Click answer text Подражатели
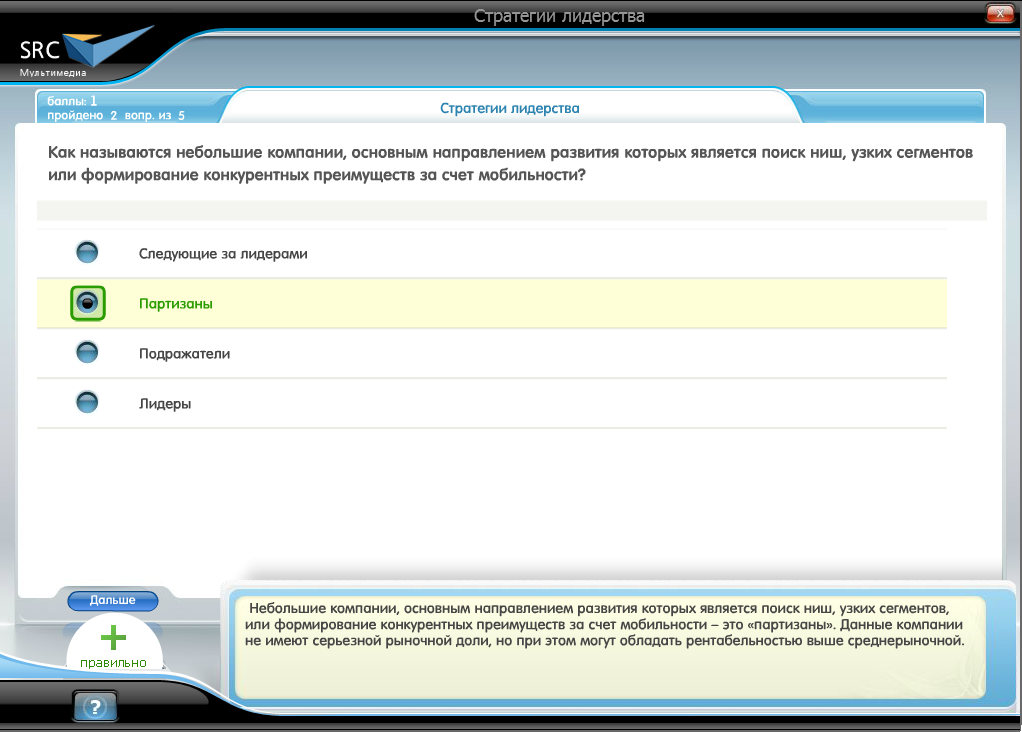Screen dimensions: 1022x732 184,354
